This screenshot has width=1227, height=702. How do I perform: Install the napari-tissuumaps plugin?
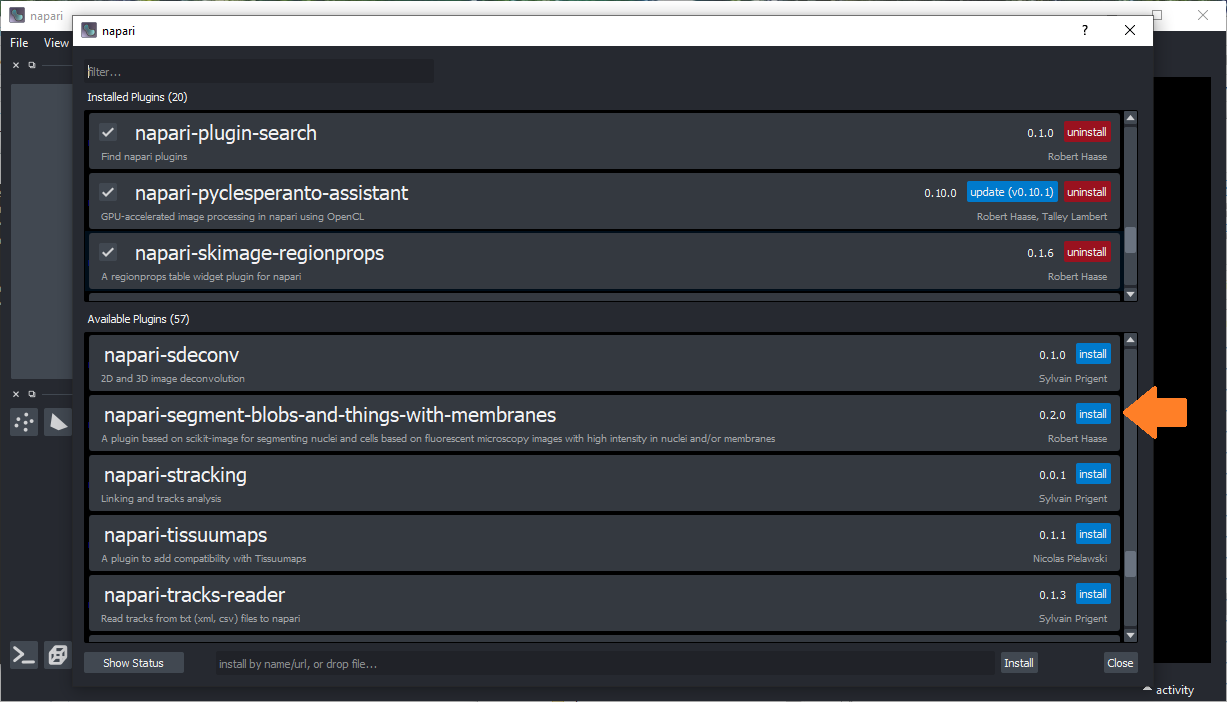[x=1093, y=534]
